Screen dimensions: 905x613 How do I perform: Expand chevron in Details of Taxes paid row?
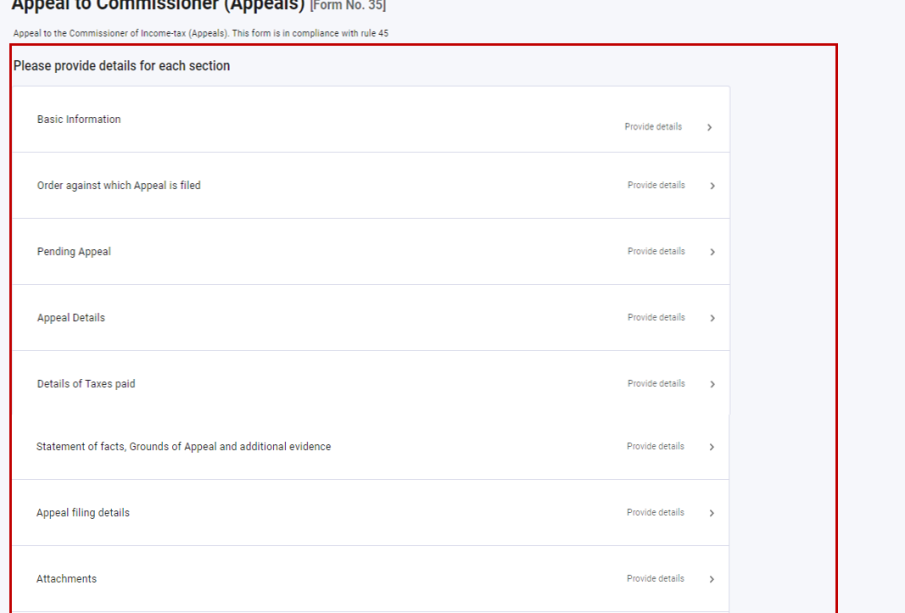tap(712, 384)
